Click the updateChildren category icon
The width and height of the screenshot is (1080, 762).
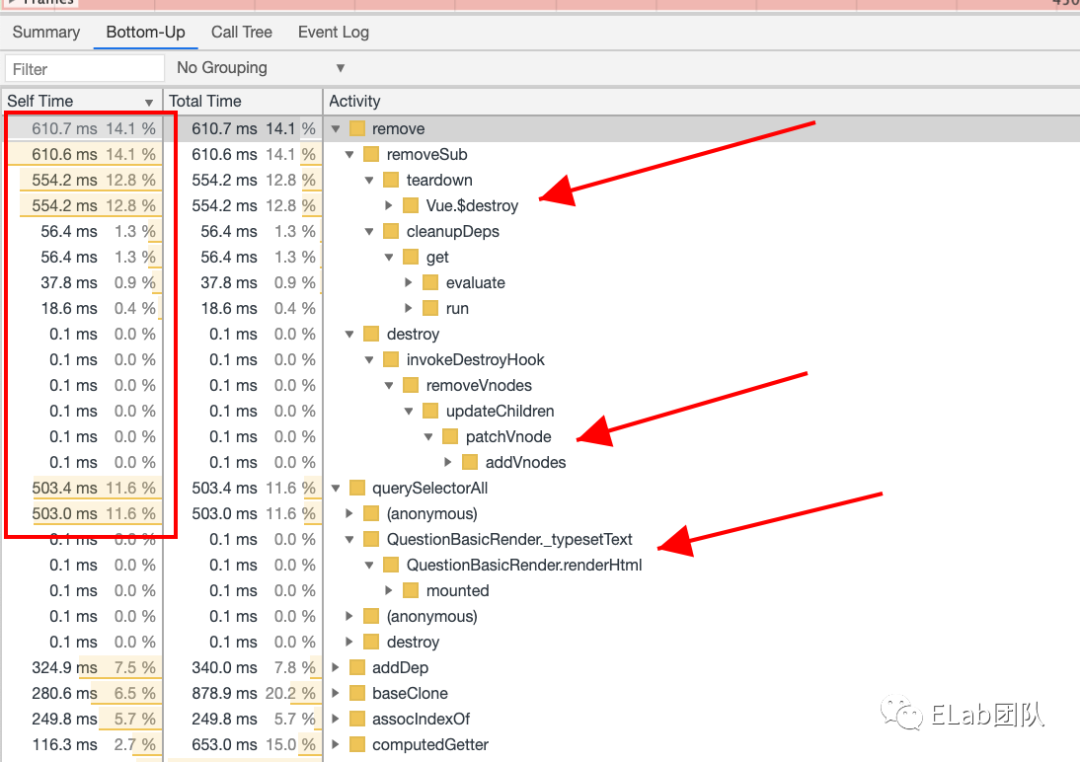pos(430,411)
